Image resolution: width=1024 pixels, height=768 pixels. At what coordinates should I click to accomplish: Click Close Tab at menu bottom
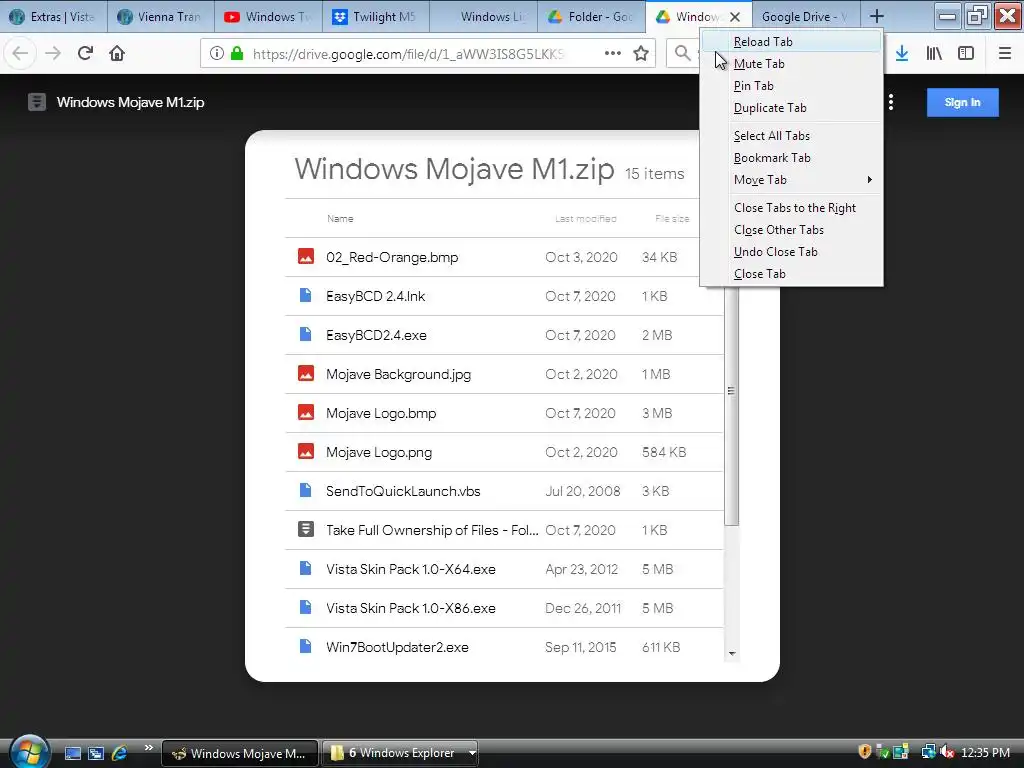coord(791,274)
